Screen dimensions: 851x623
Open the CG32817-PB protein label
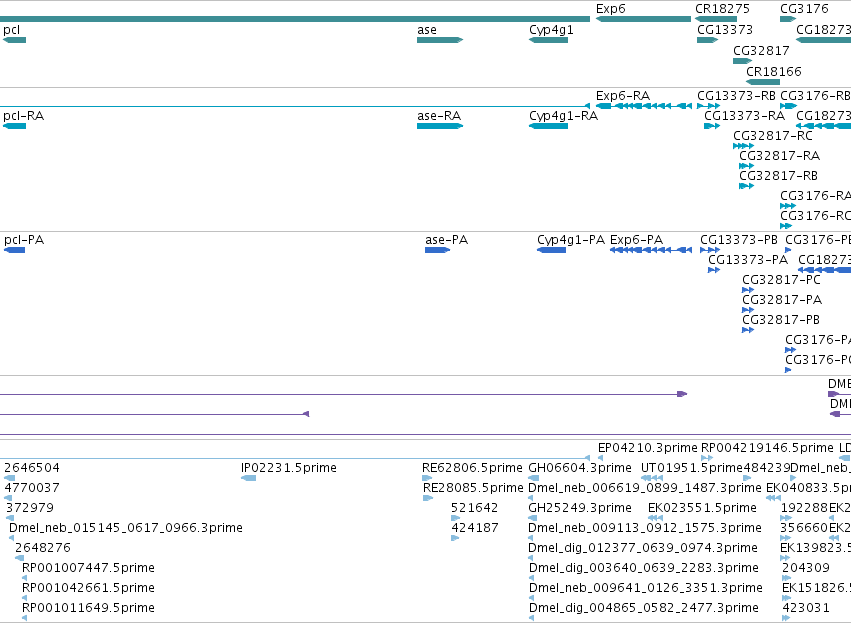pos(780,320)
